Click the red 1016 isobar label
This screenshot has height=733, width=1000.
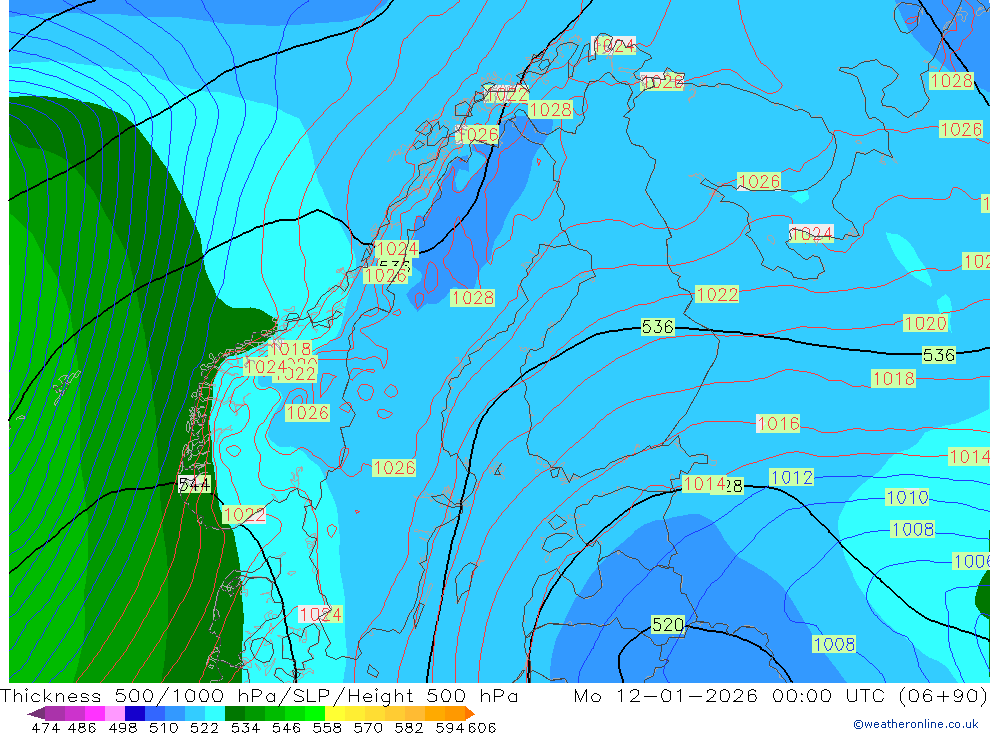pyautogui.click(x=777, y=423)
